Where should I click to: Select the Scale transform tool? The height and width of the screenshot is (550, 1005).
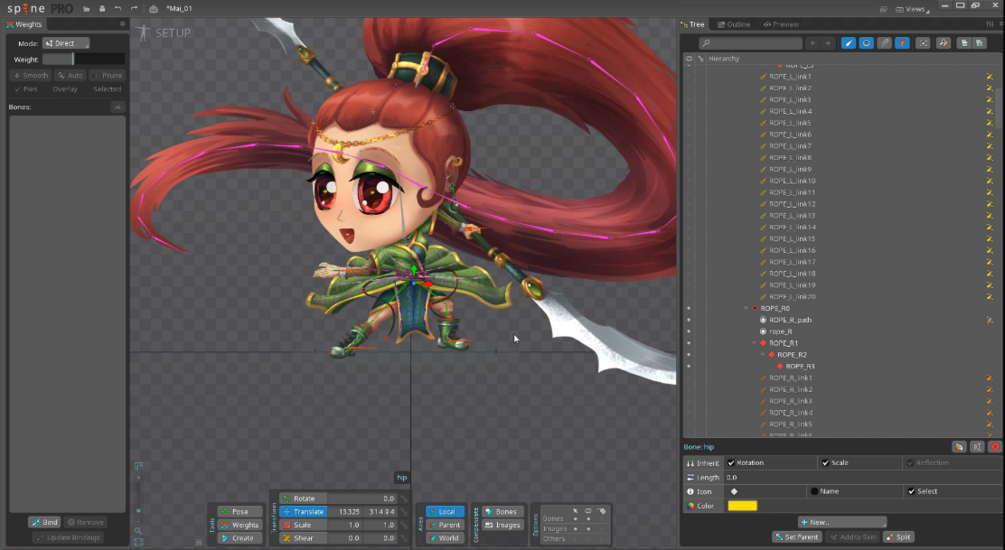click(x=303, y=524)
